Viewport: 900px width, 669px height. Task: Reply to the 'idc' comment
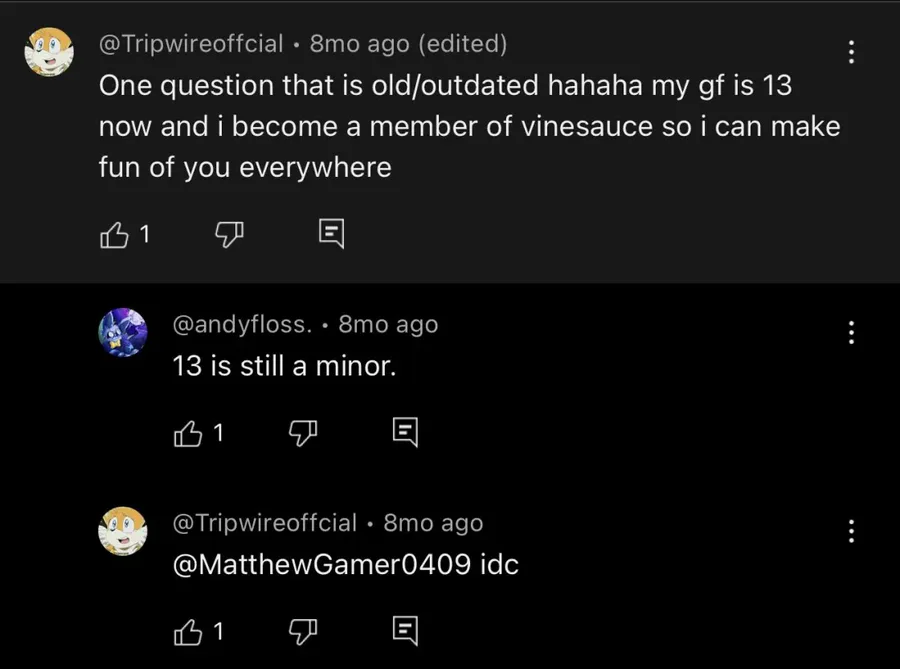click(404, 631)
